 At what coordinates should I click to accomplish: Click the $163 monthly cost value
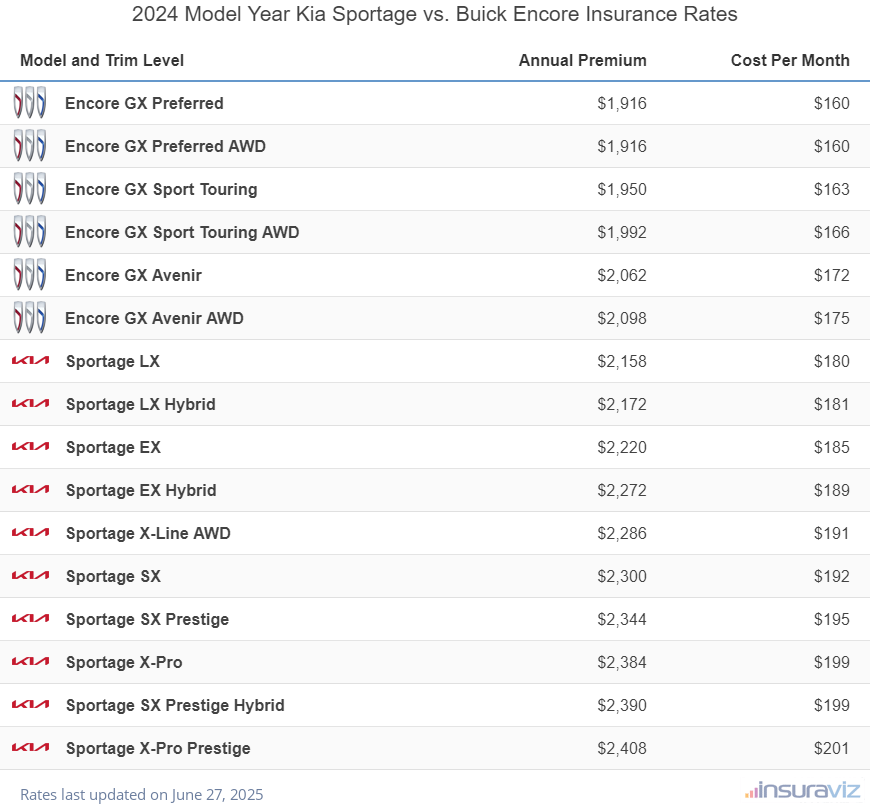832,189
